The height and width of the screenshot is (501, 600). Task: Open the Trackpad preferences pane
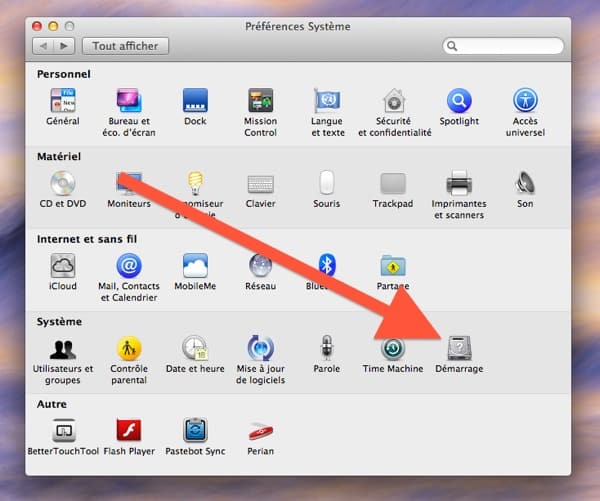click(393, 183)
